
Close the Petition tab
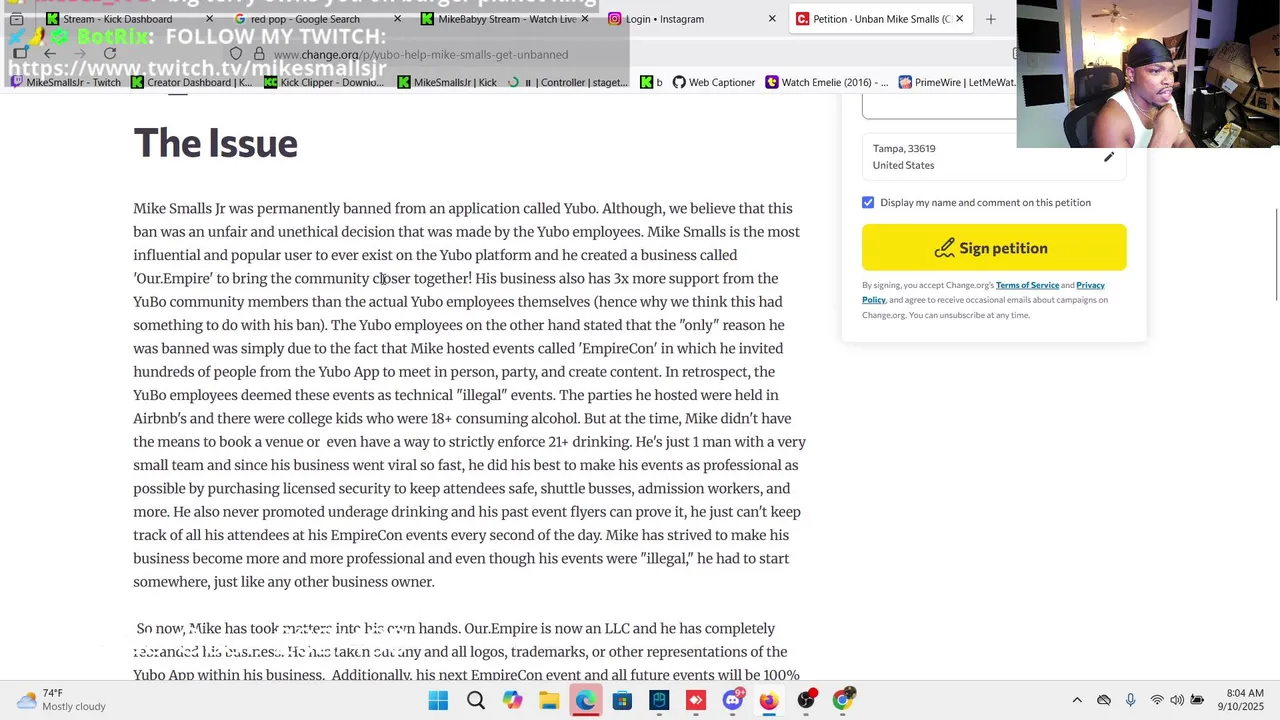coord(959,19)
